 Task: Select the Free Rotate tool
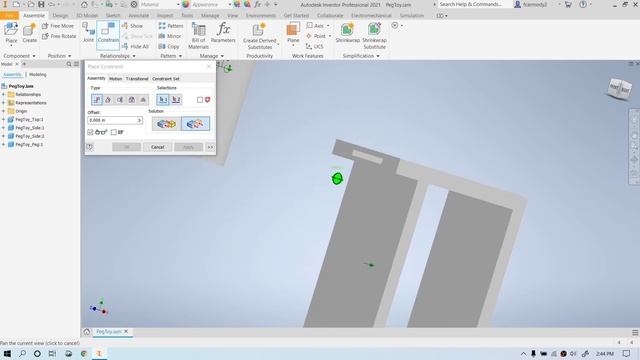59,36
